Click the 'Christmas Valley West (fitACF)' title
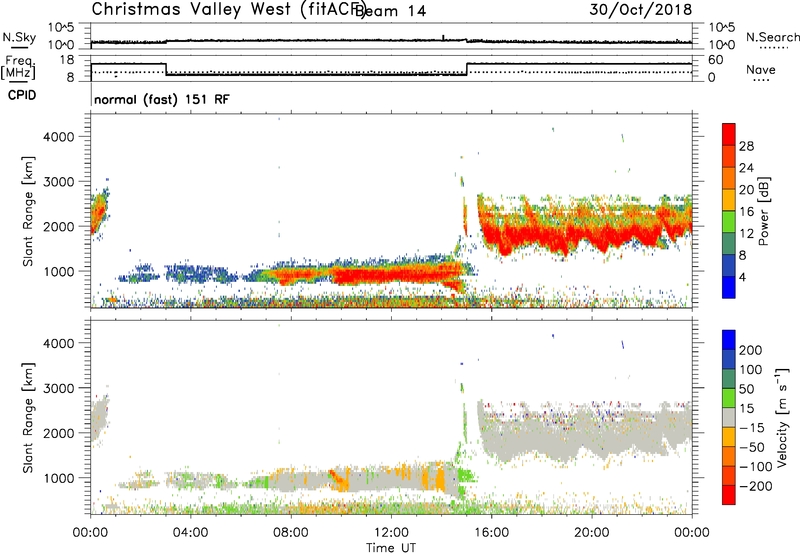 [228, 10]
